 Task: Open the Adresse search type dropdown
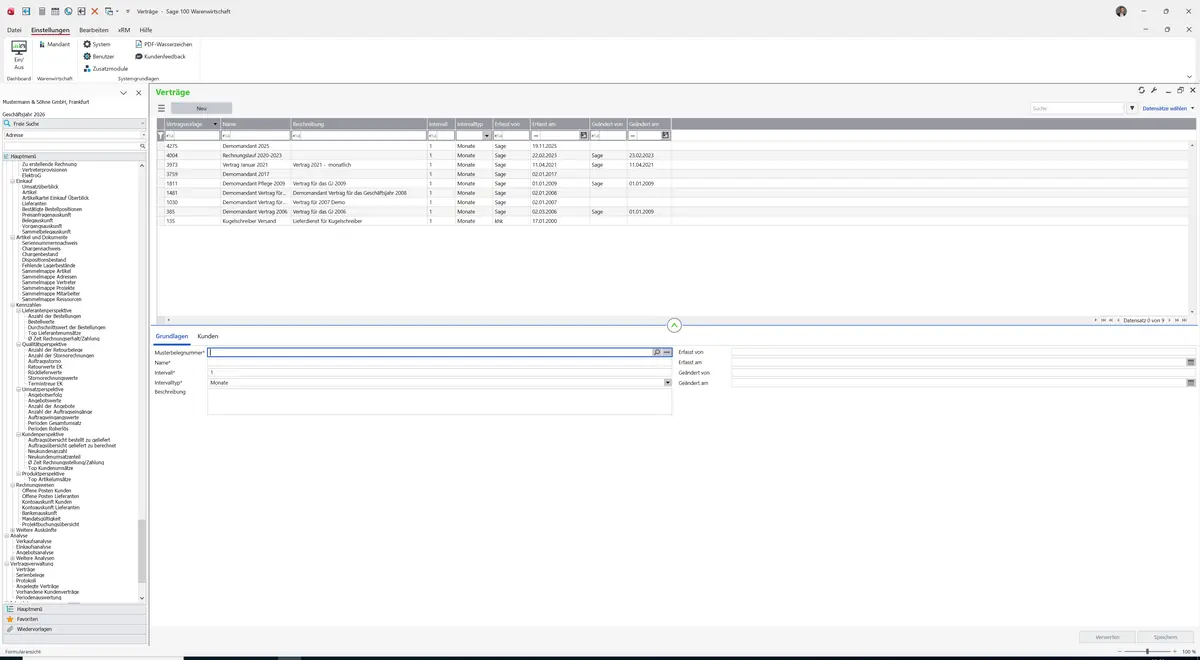(x=143, y=135)
